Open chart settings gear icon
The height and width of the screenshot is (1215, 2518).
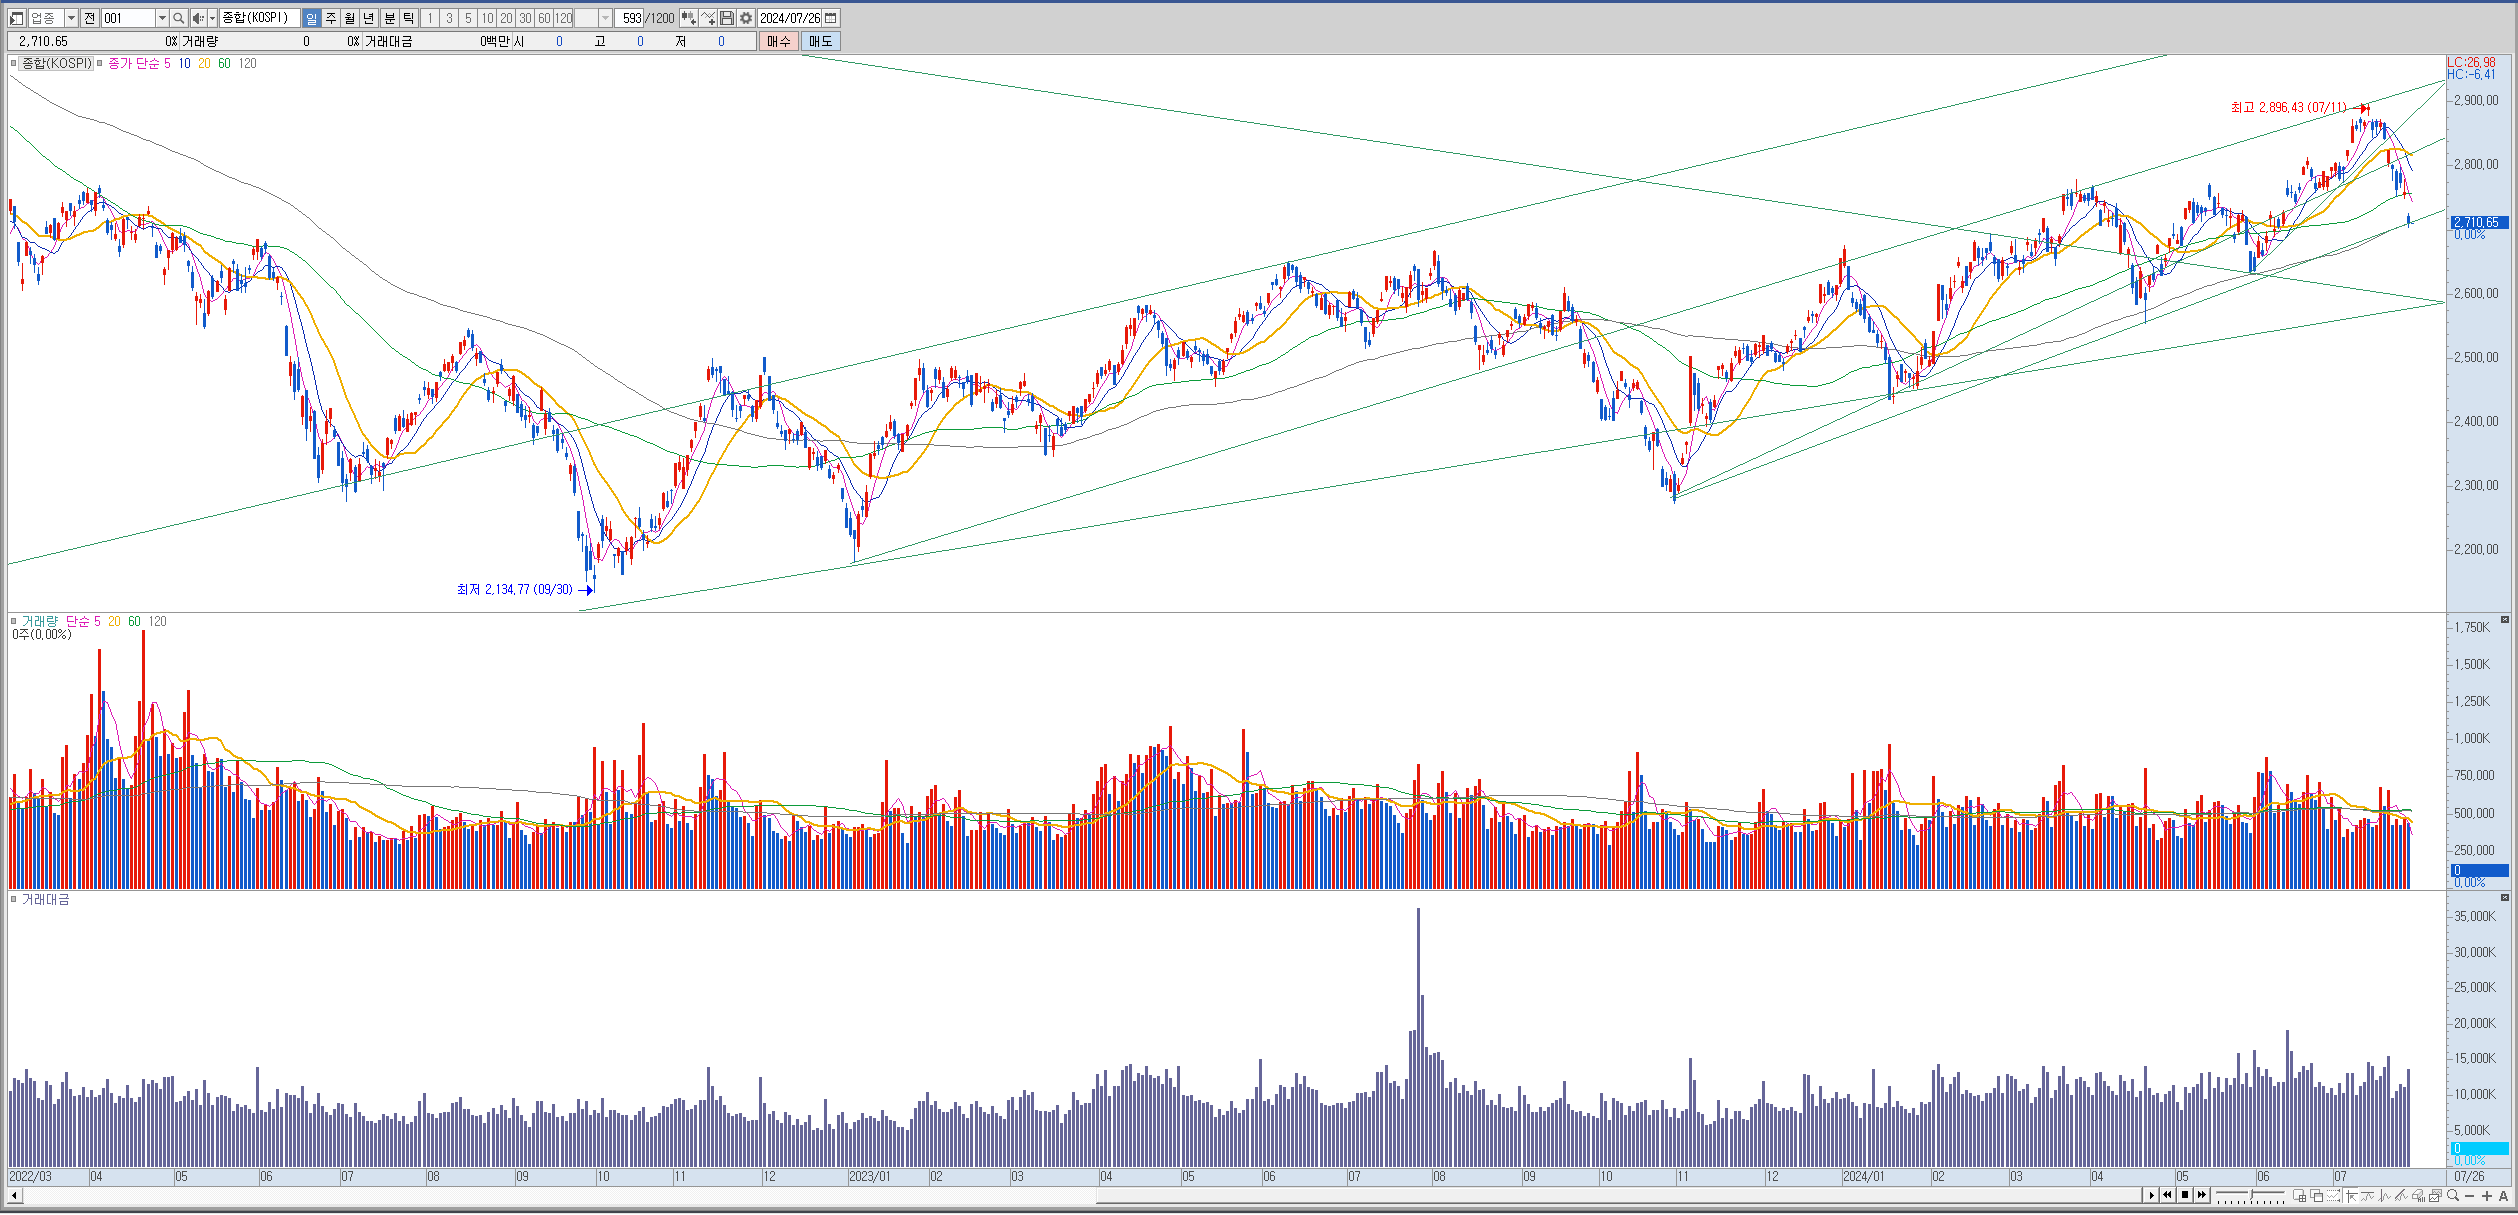point(746,18)
